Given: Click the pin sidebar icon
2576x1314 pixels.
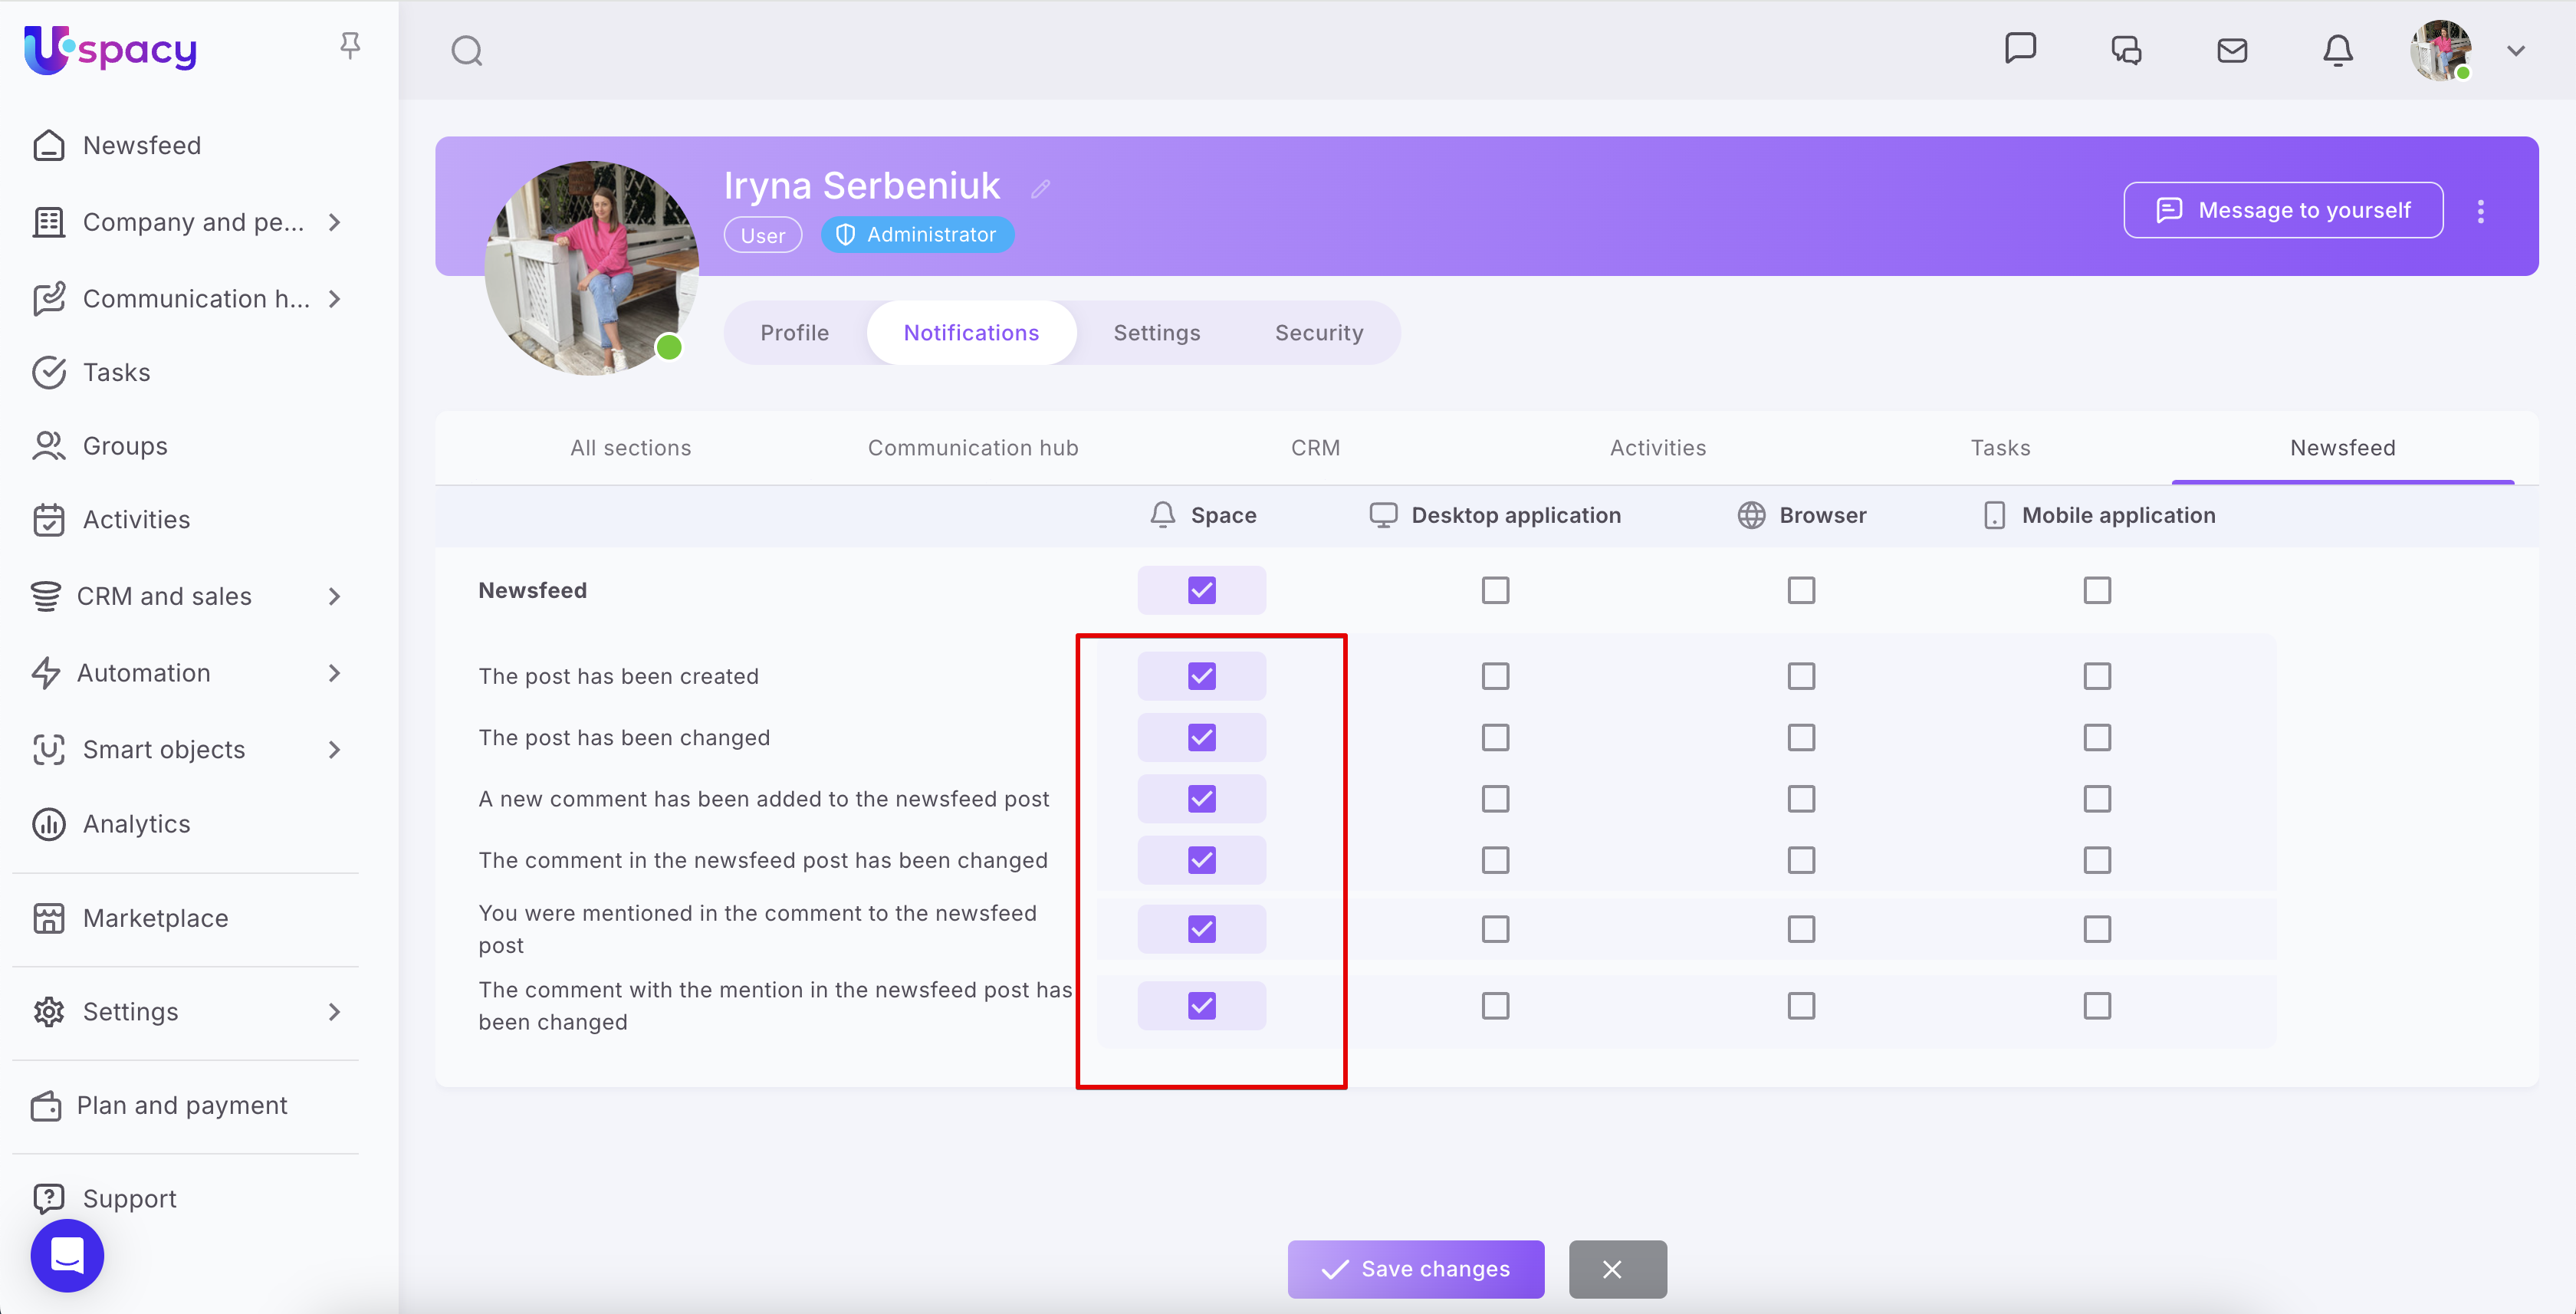Looking at the screenshot, I should coord(350,45).
